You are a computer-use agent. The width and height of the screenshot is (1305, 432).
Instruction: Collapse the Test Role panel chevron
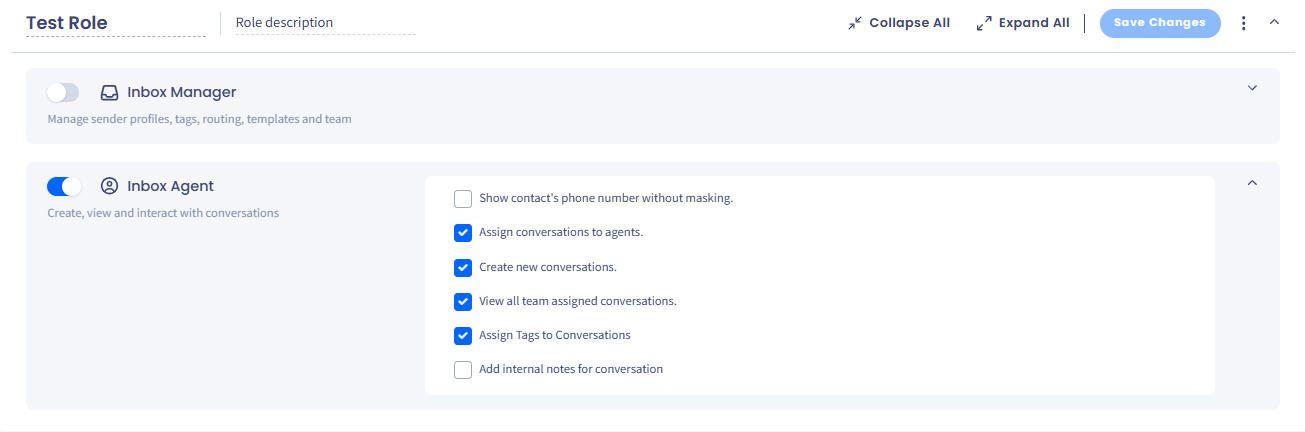[x=1274, y=21]
